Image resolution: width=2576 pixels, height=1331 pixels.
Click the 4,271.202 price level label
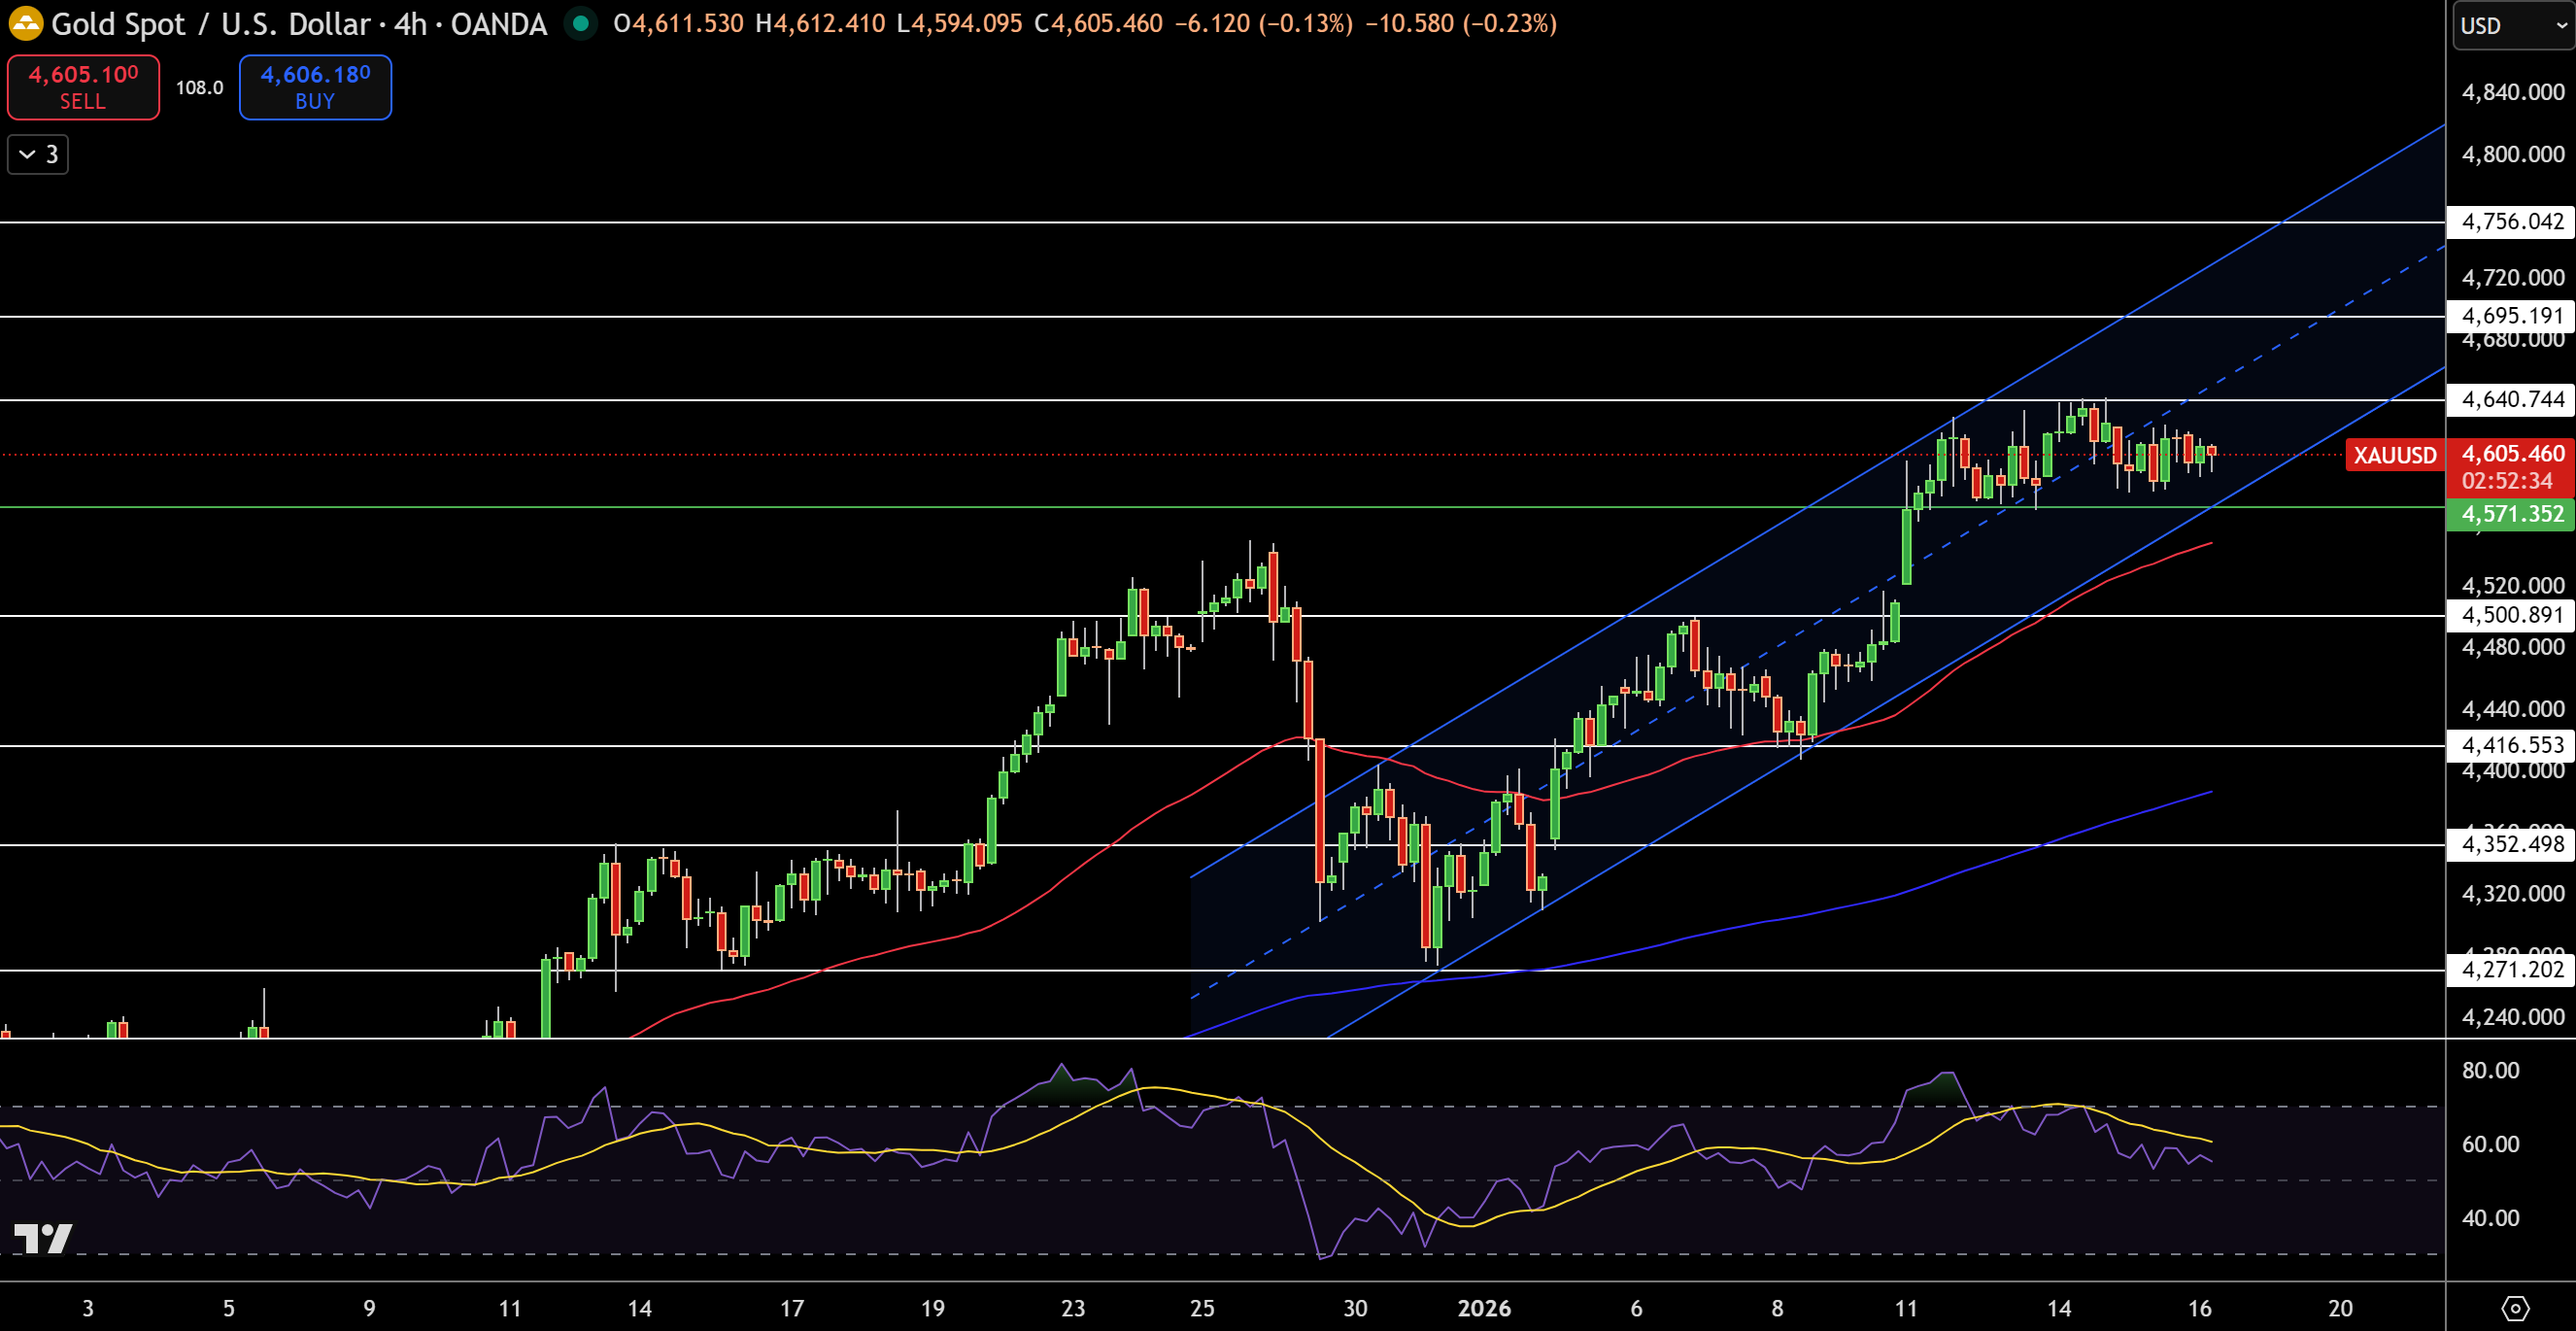point(2510,969)
